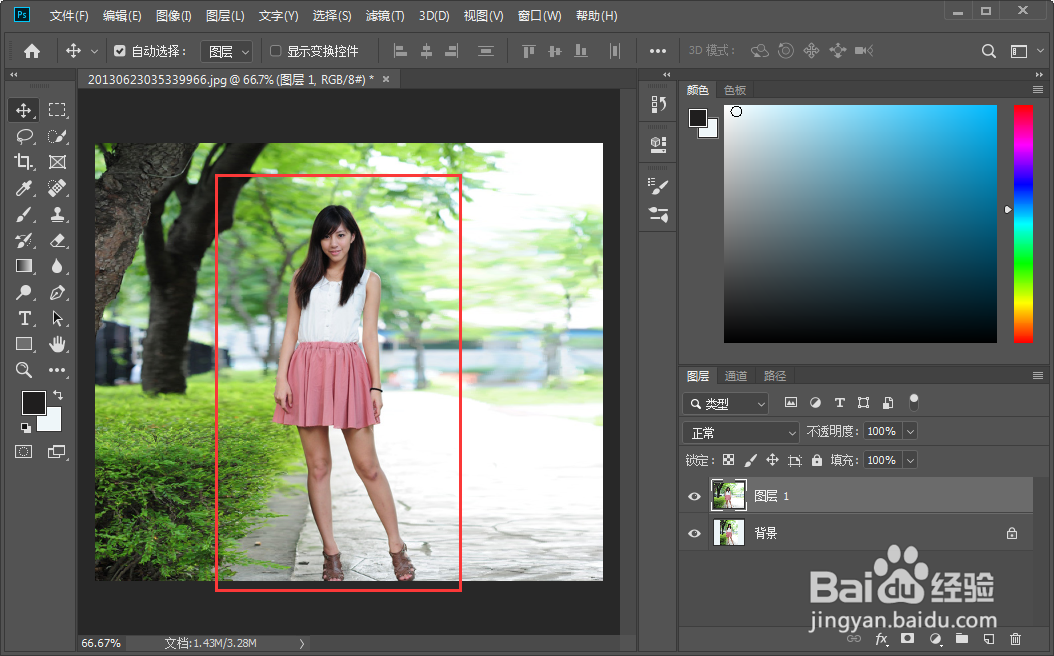Switch to the 通道 tab
The height and width of the screenshot is (656, 1054).
[x=735, y=376]
